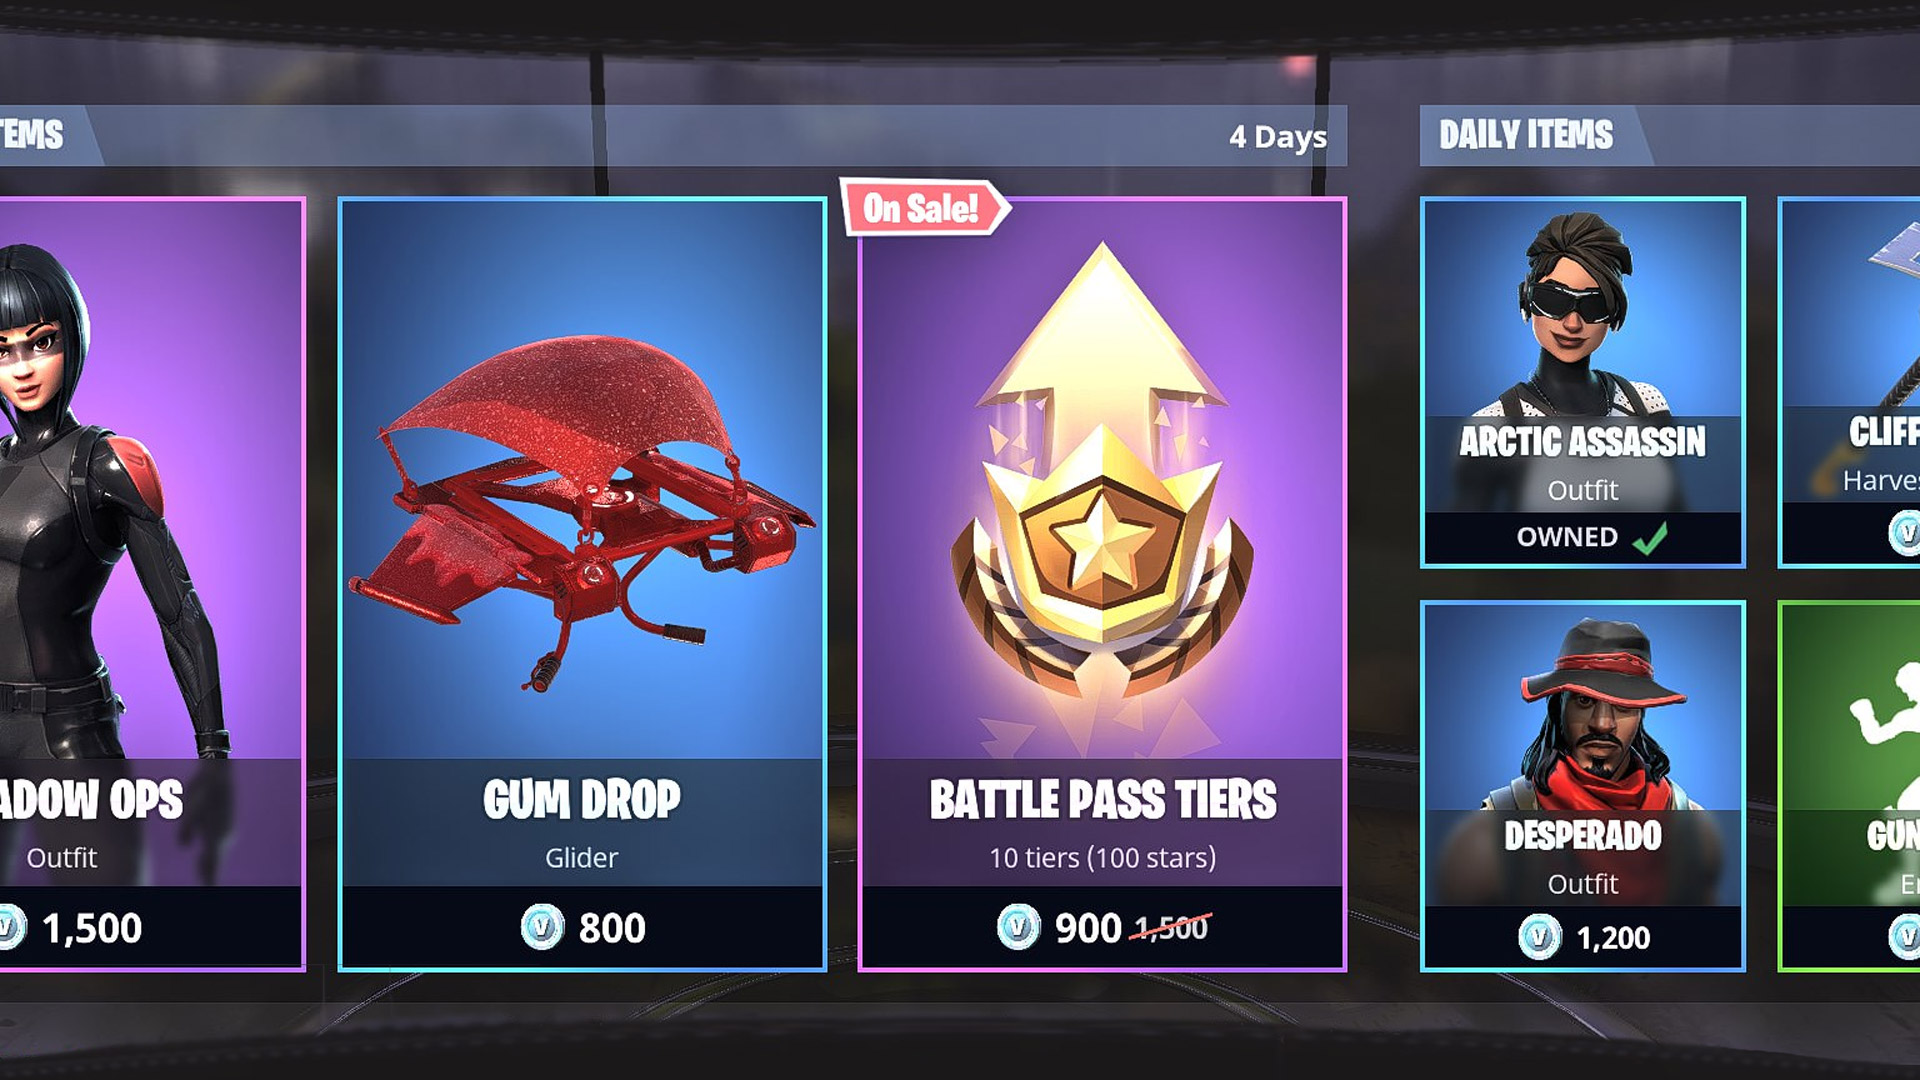Click the green Owned checkmark on Arctic Assassin

[x=1650, y=538]
